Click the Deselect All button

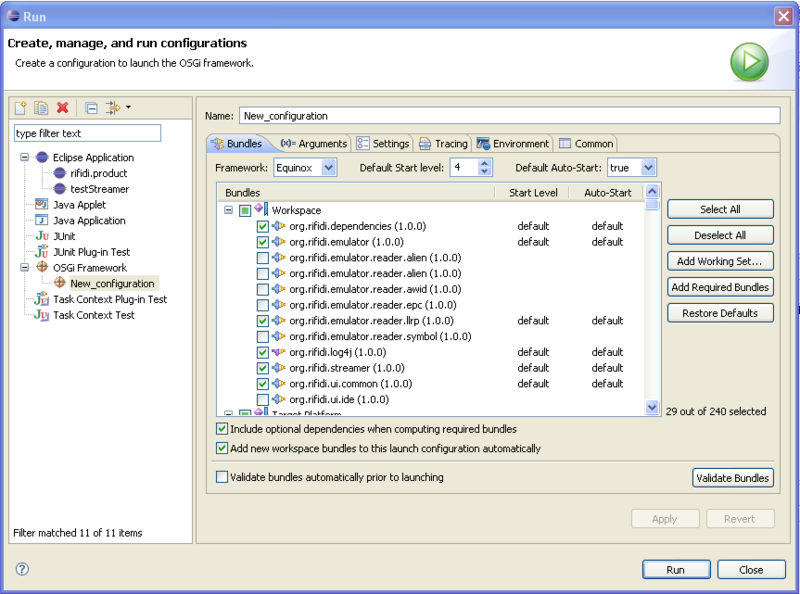click(720, 235)
